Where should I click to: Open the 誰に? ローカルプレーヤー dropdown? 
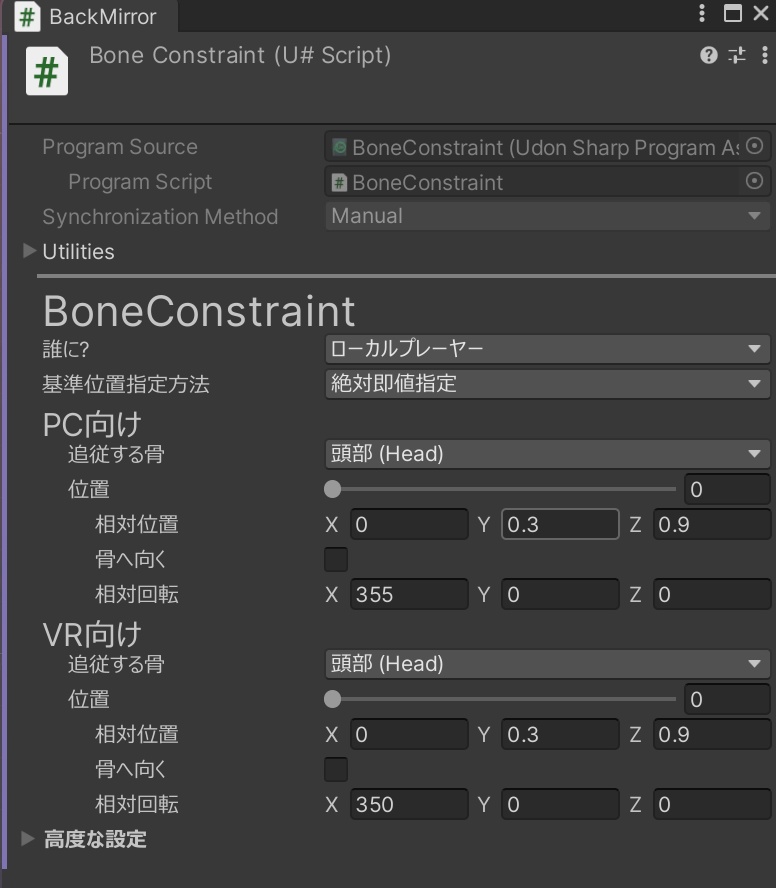(547, 349)
